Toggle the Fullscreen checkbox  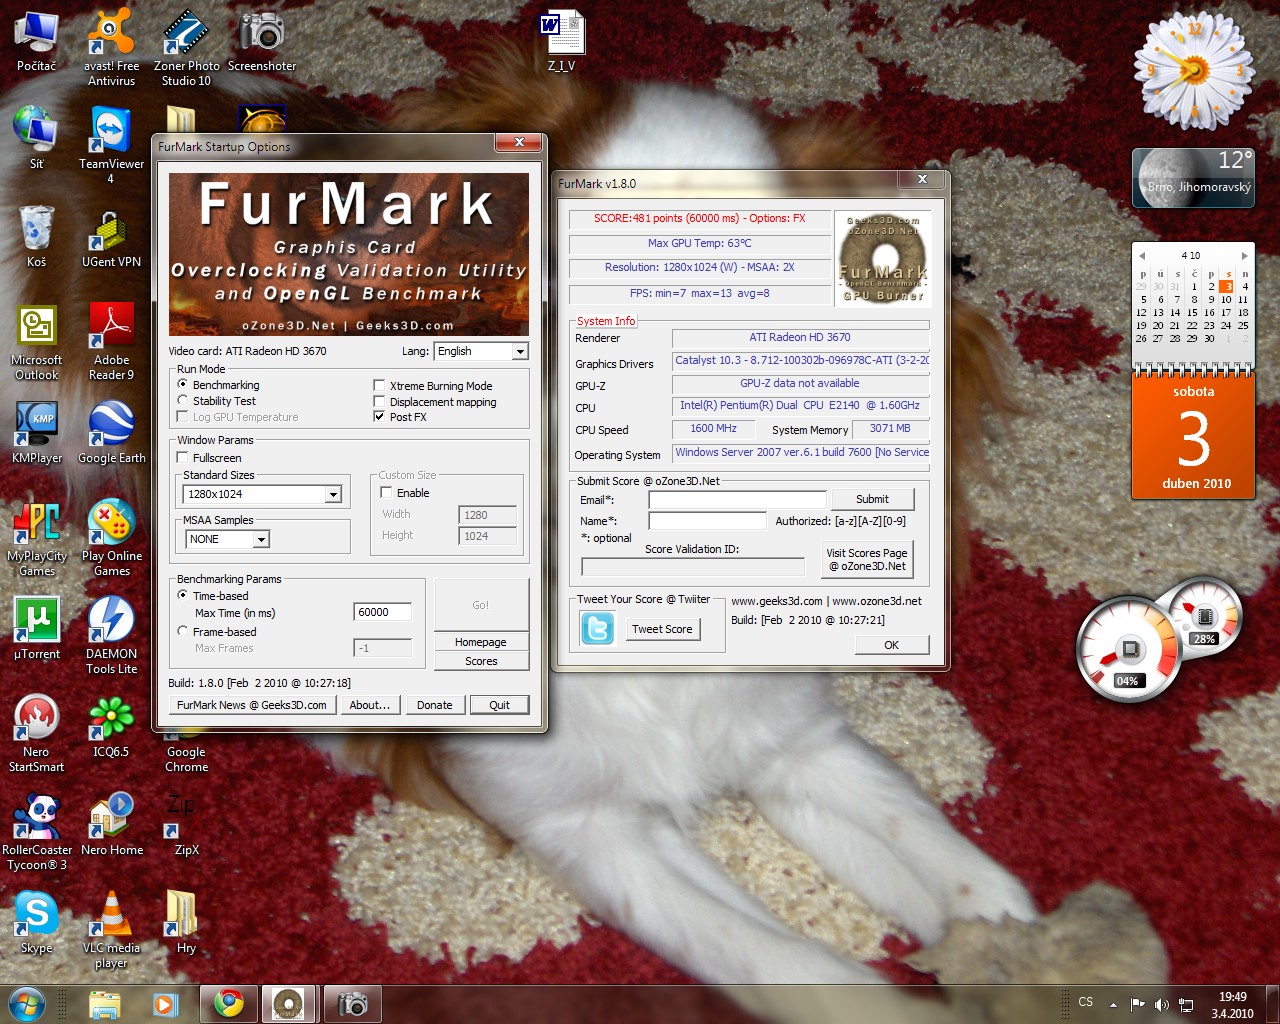point(182,458)
